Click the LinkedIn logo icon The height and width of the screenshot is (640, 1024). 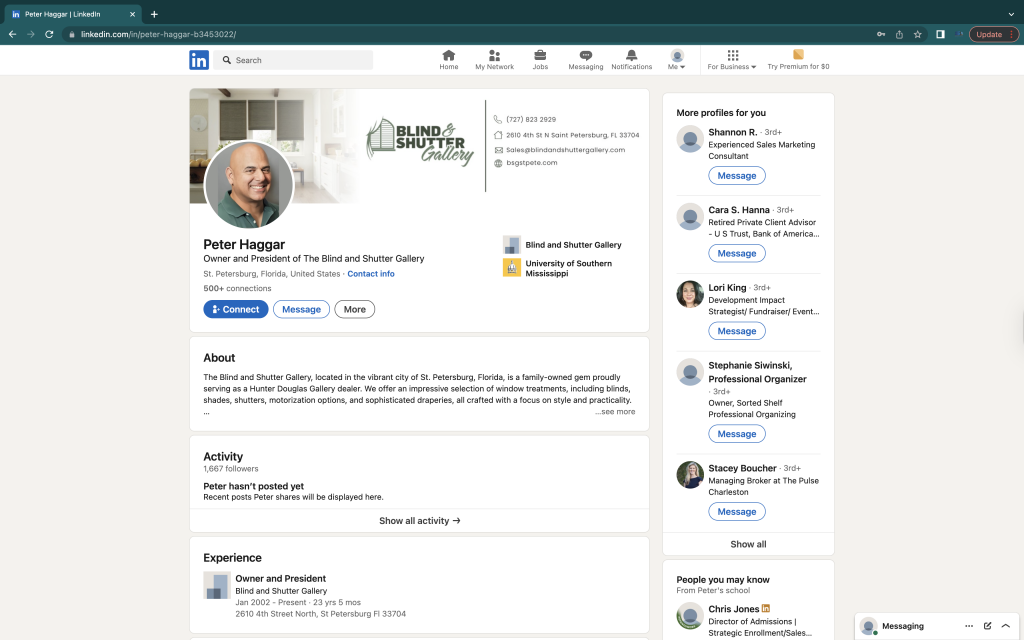point(199,60)
